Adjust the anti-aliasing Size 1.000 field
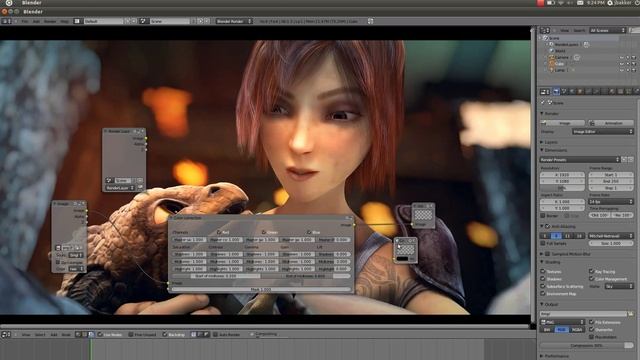 [611, 243]
